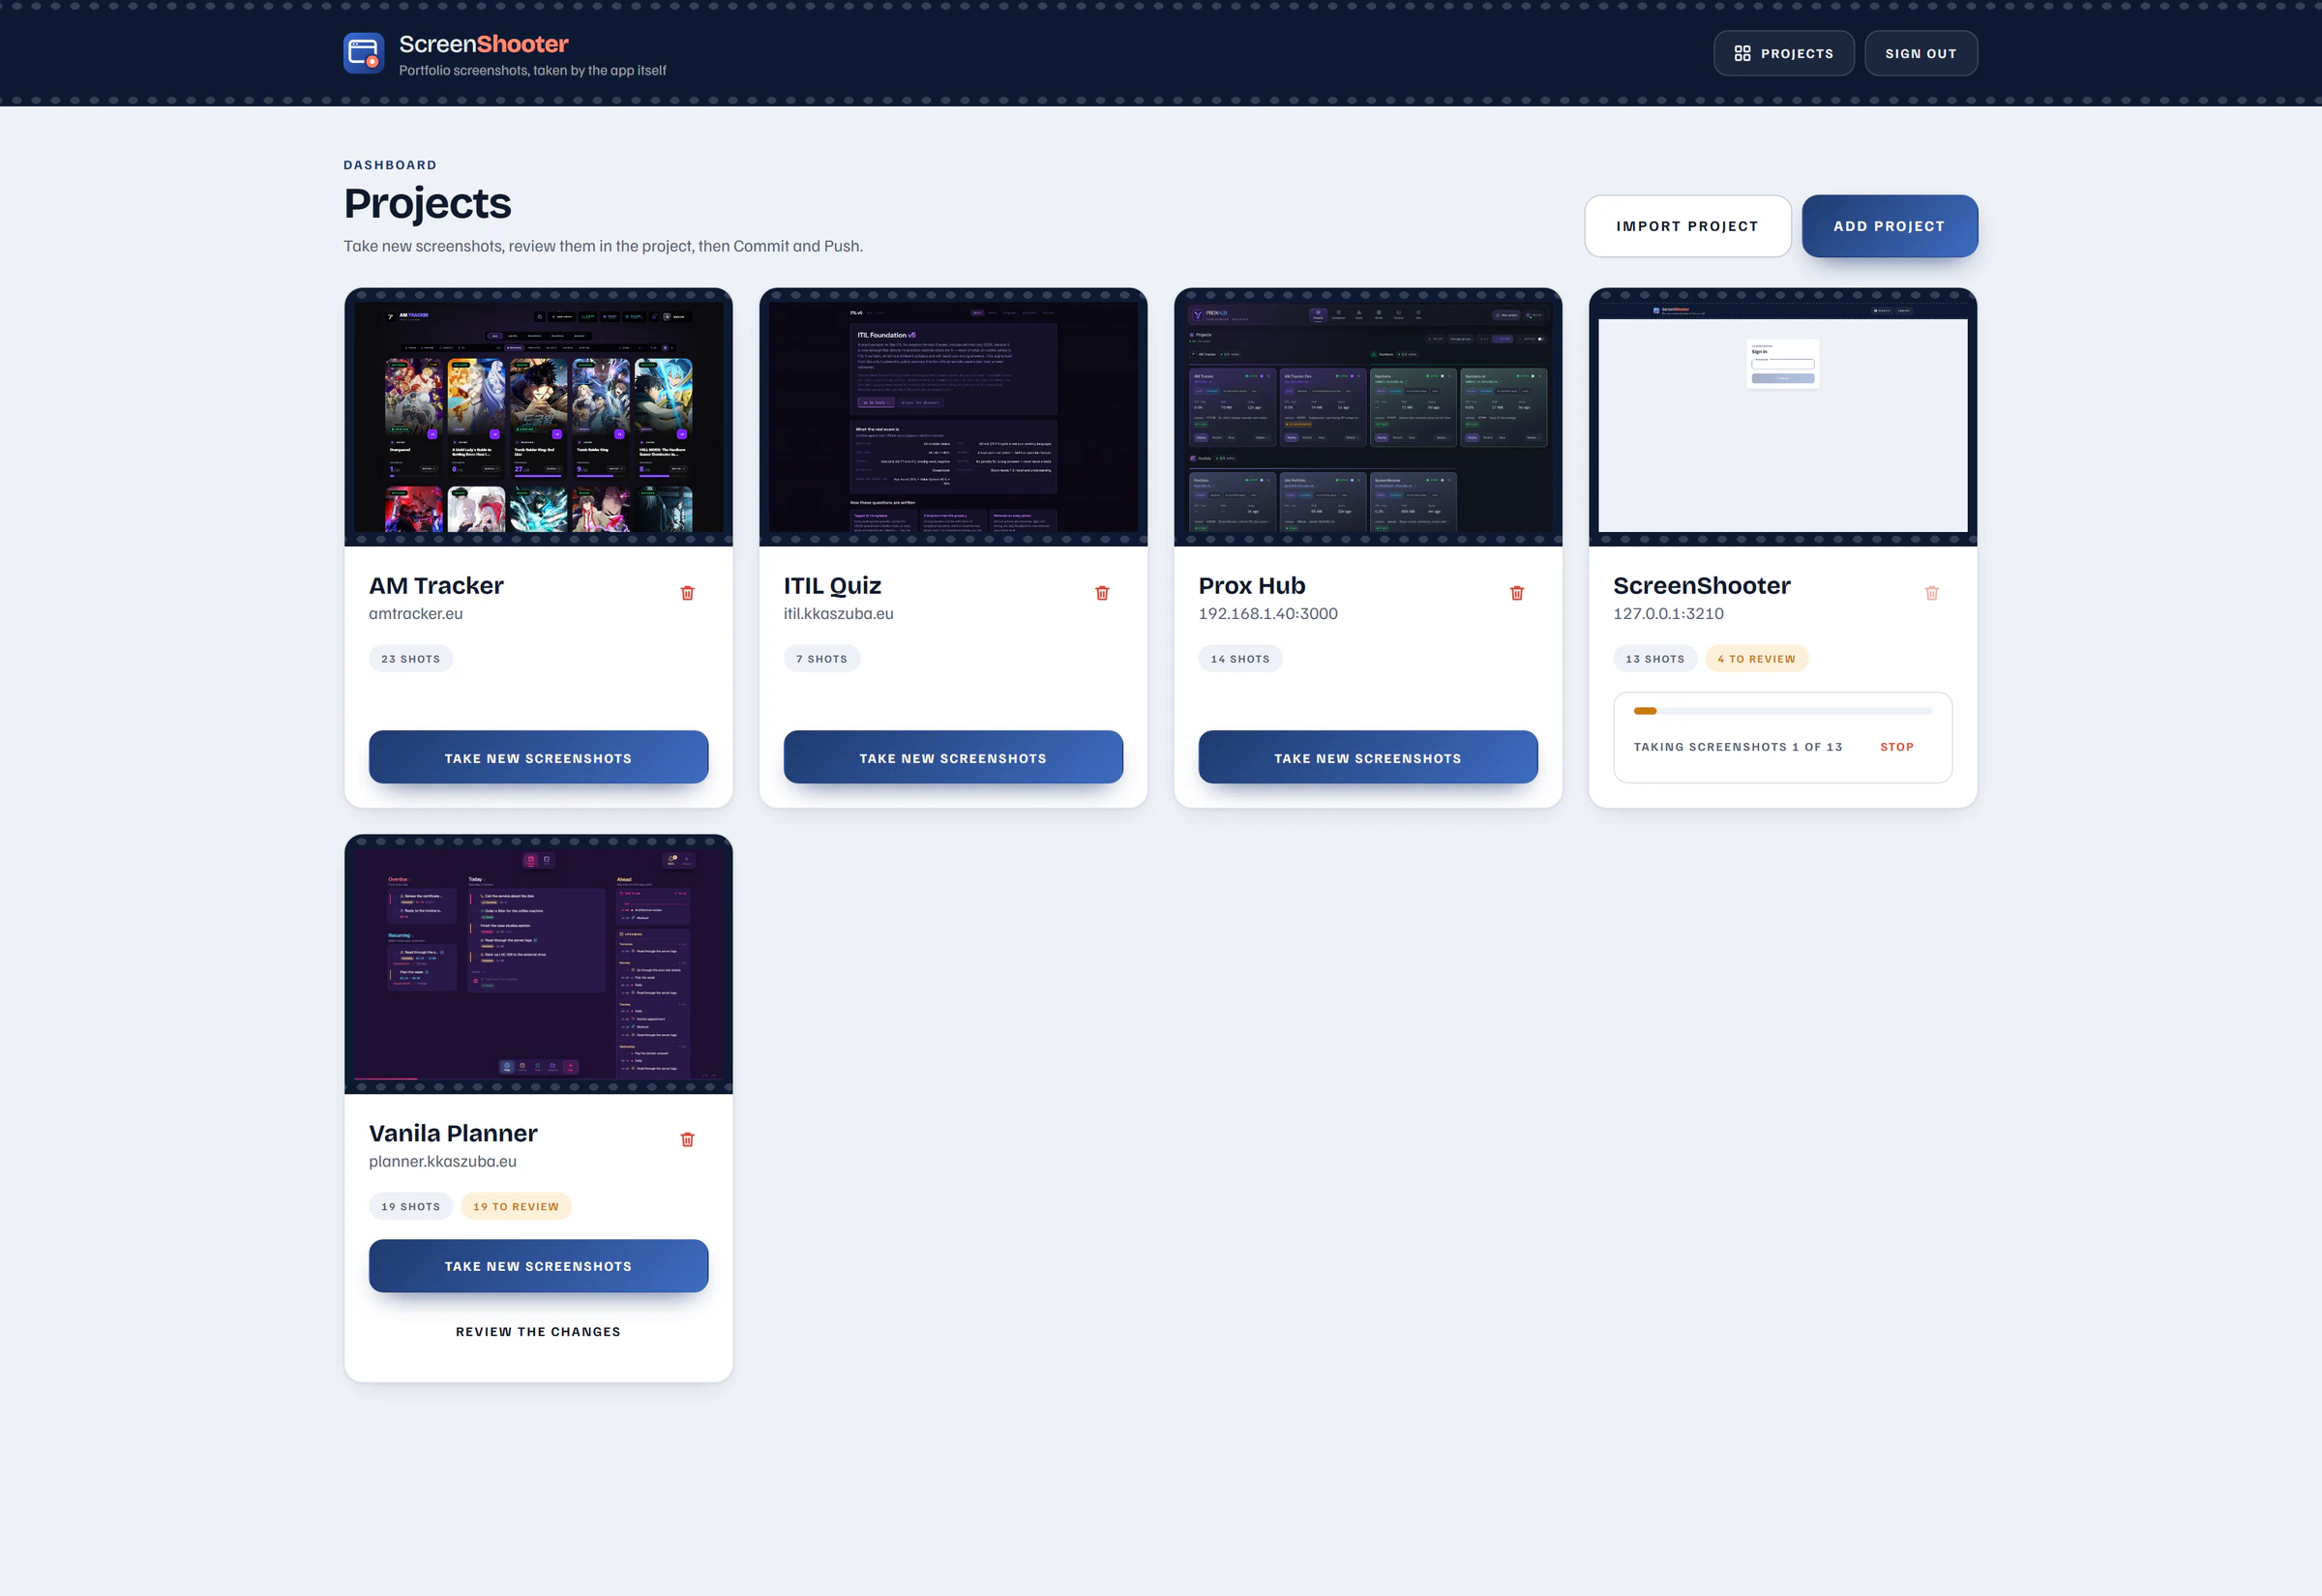Delete Vanila Planner with trash icon
Image resolution: width=2322 pixels, height=1596 pixels.
[x=687, y=1140]
